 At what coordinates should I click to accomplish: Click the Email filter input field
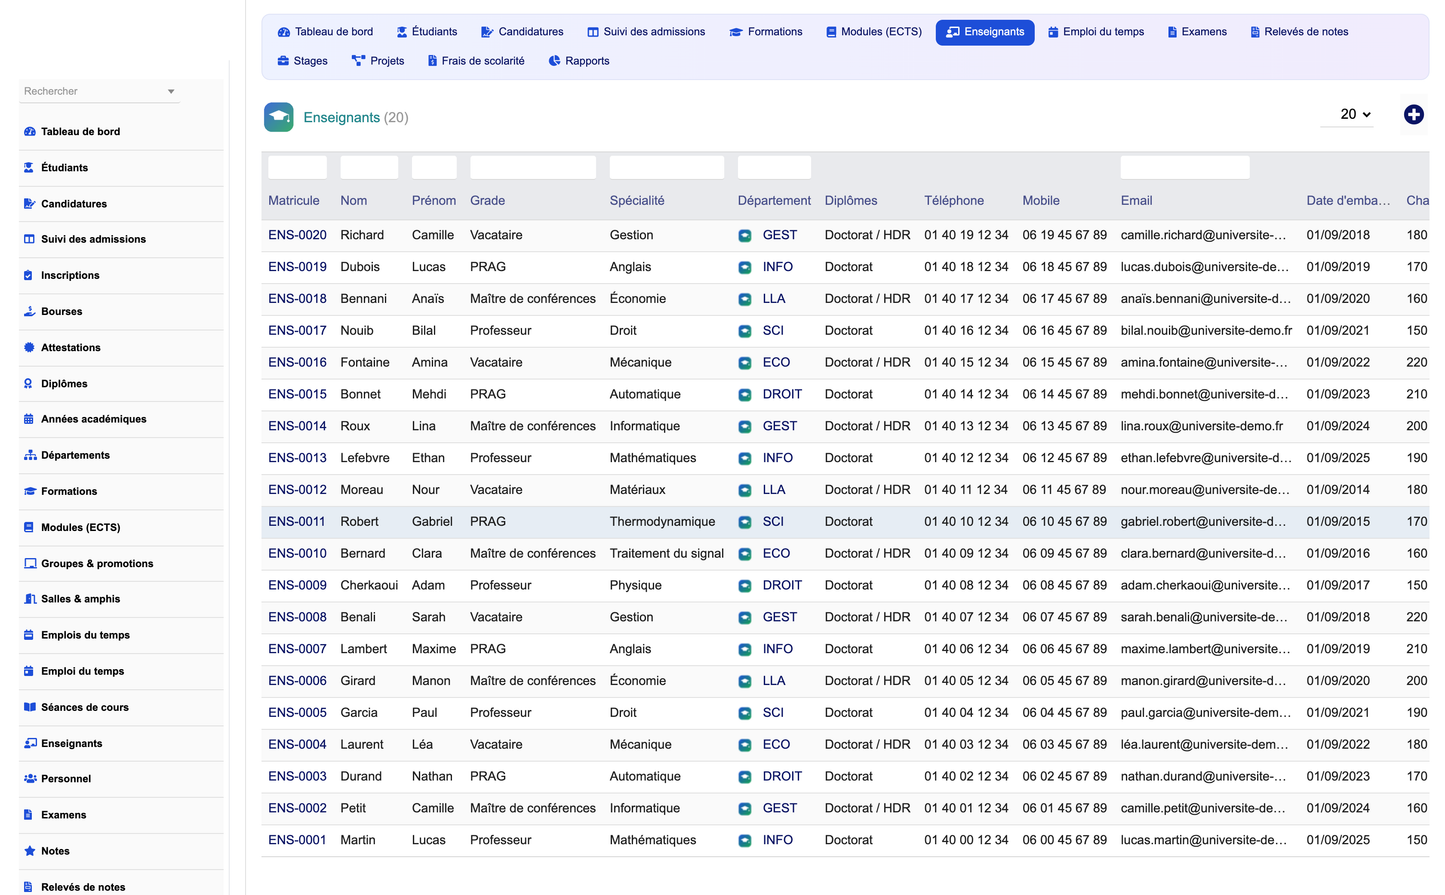[x=1185, y=167]
